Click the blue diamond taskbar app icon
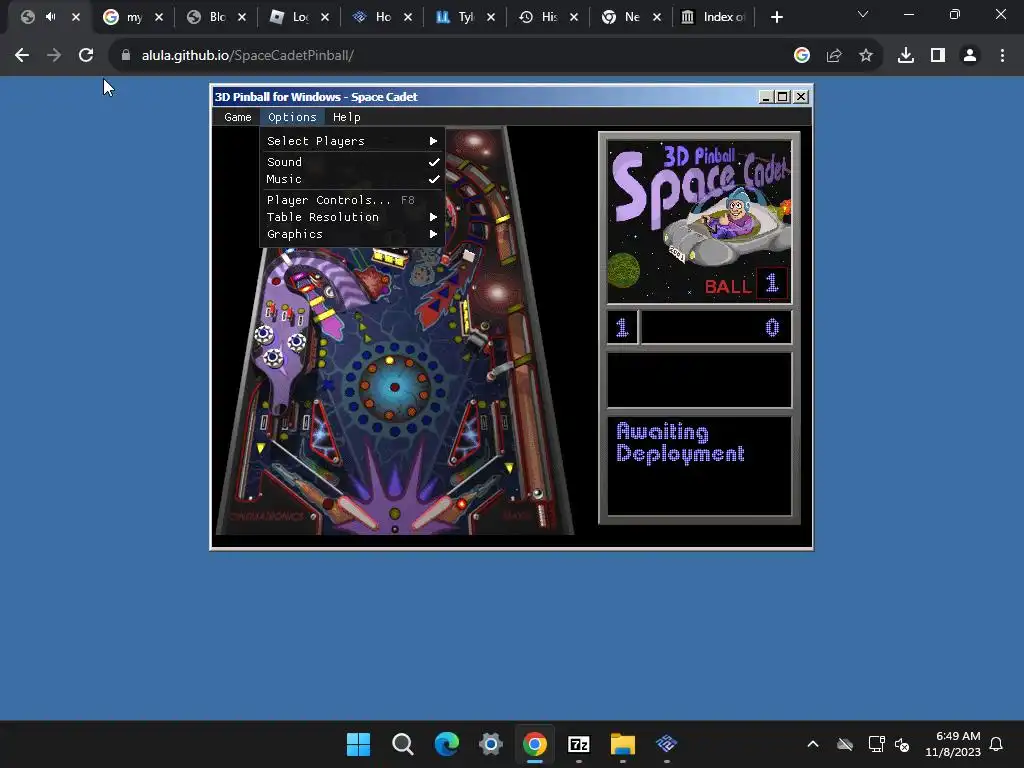Screen dimensions: 1024x768 [x=666, y=744]
